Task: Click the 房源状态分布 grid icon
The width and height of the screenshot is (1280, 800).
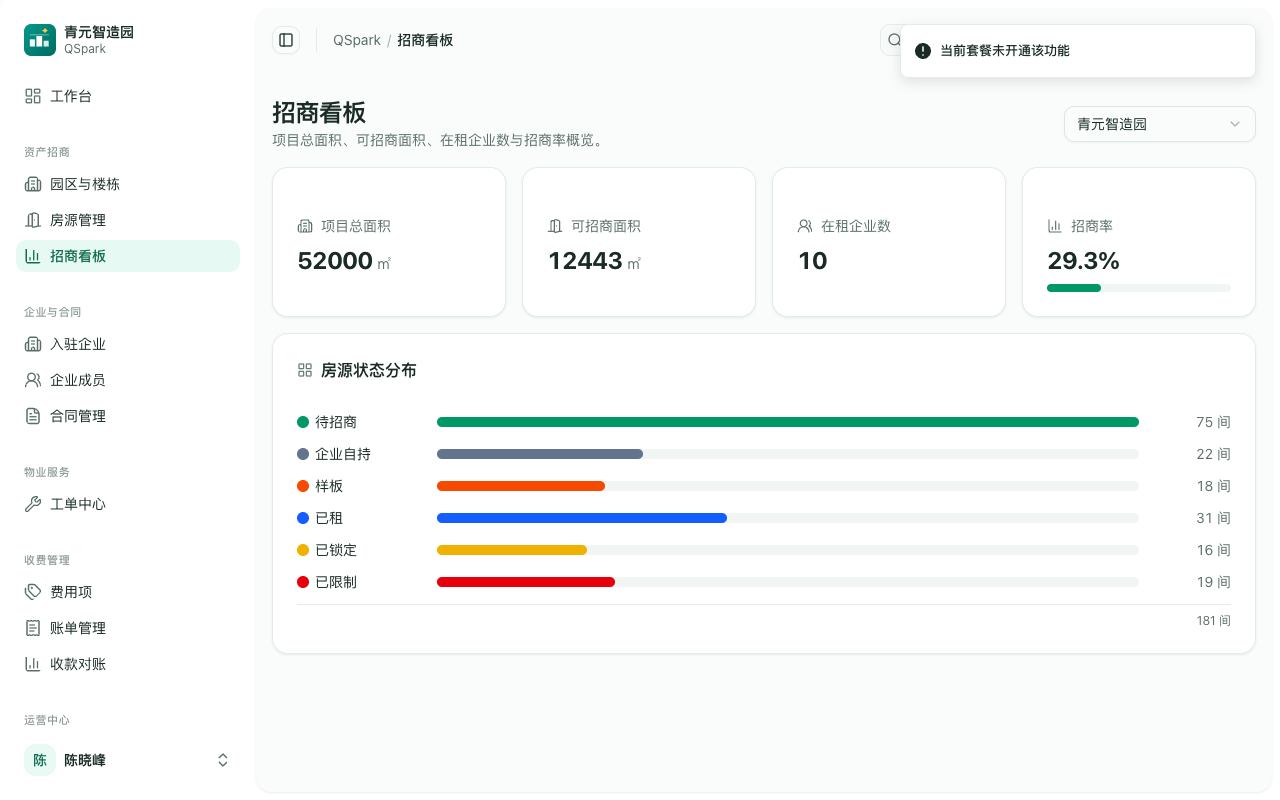Action: [x=305, y=370]
